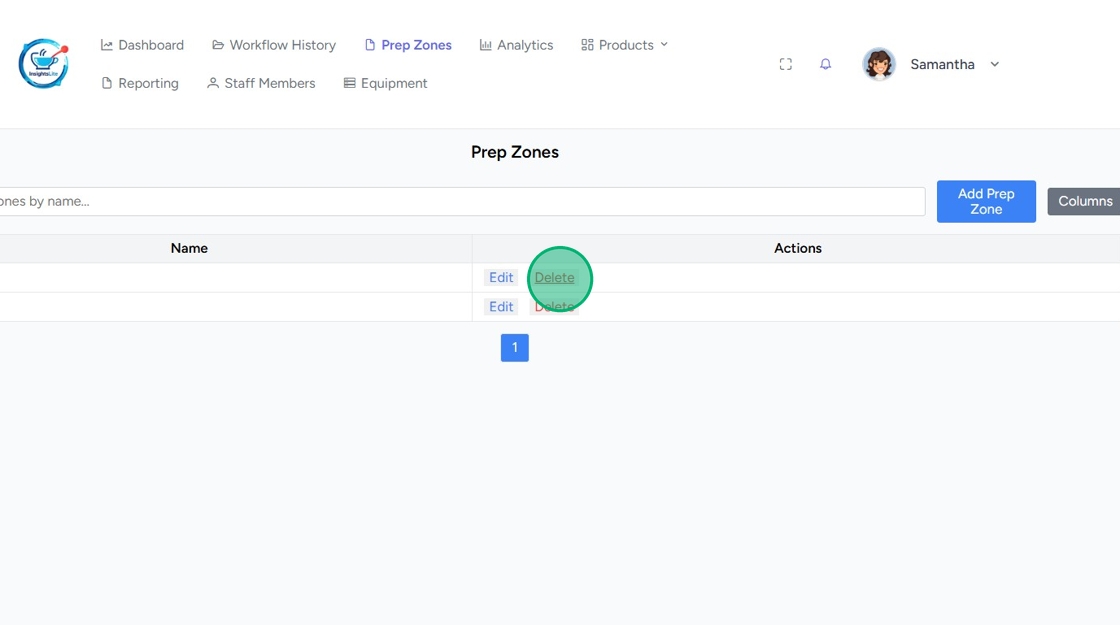1120x625 pixels.
Task: Click the InsightsLite logo
Action: click(44, 64)
